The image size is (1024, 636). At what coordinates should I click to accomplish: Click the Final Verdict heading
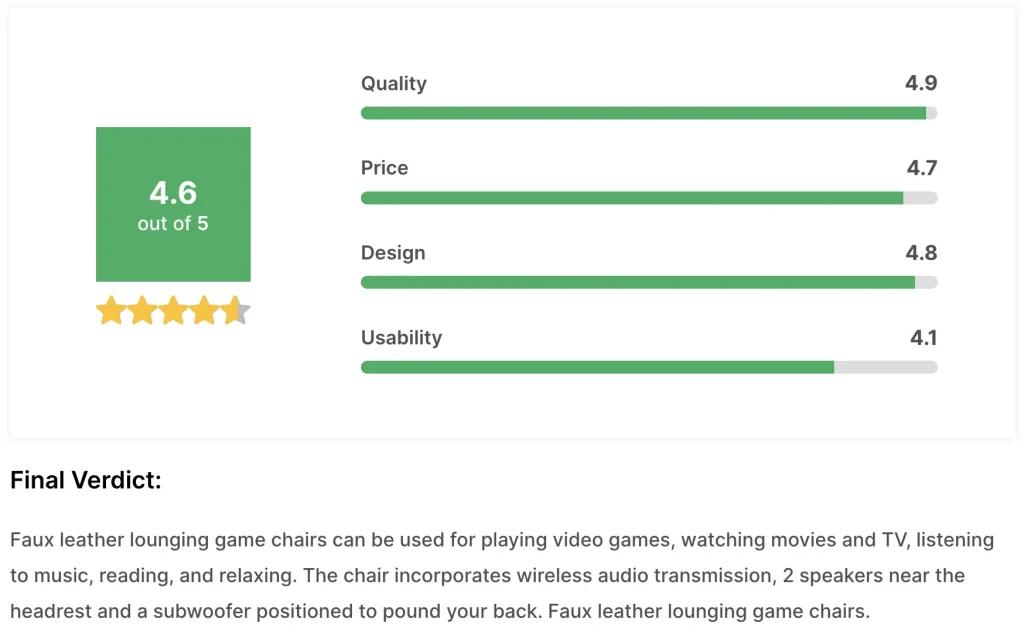tap(86, 480)
